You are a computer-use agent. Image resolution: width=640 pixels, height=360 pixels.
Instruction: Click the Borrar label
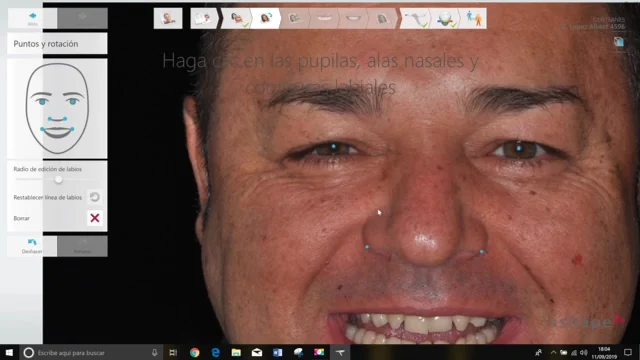(x=22, y=218)
